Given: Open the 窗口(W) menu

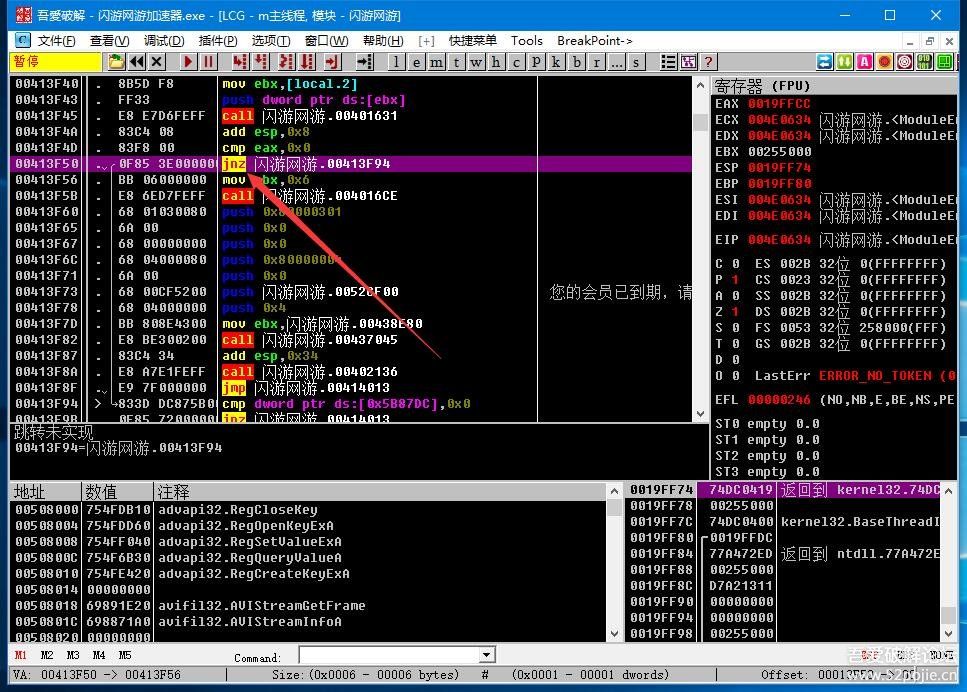Looking at the screenshot, I should [326, 41].
